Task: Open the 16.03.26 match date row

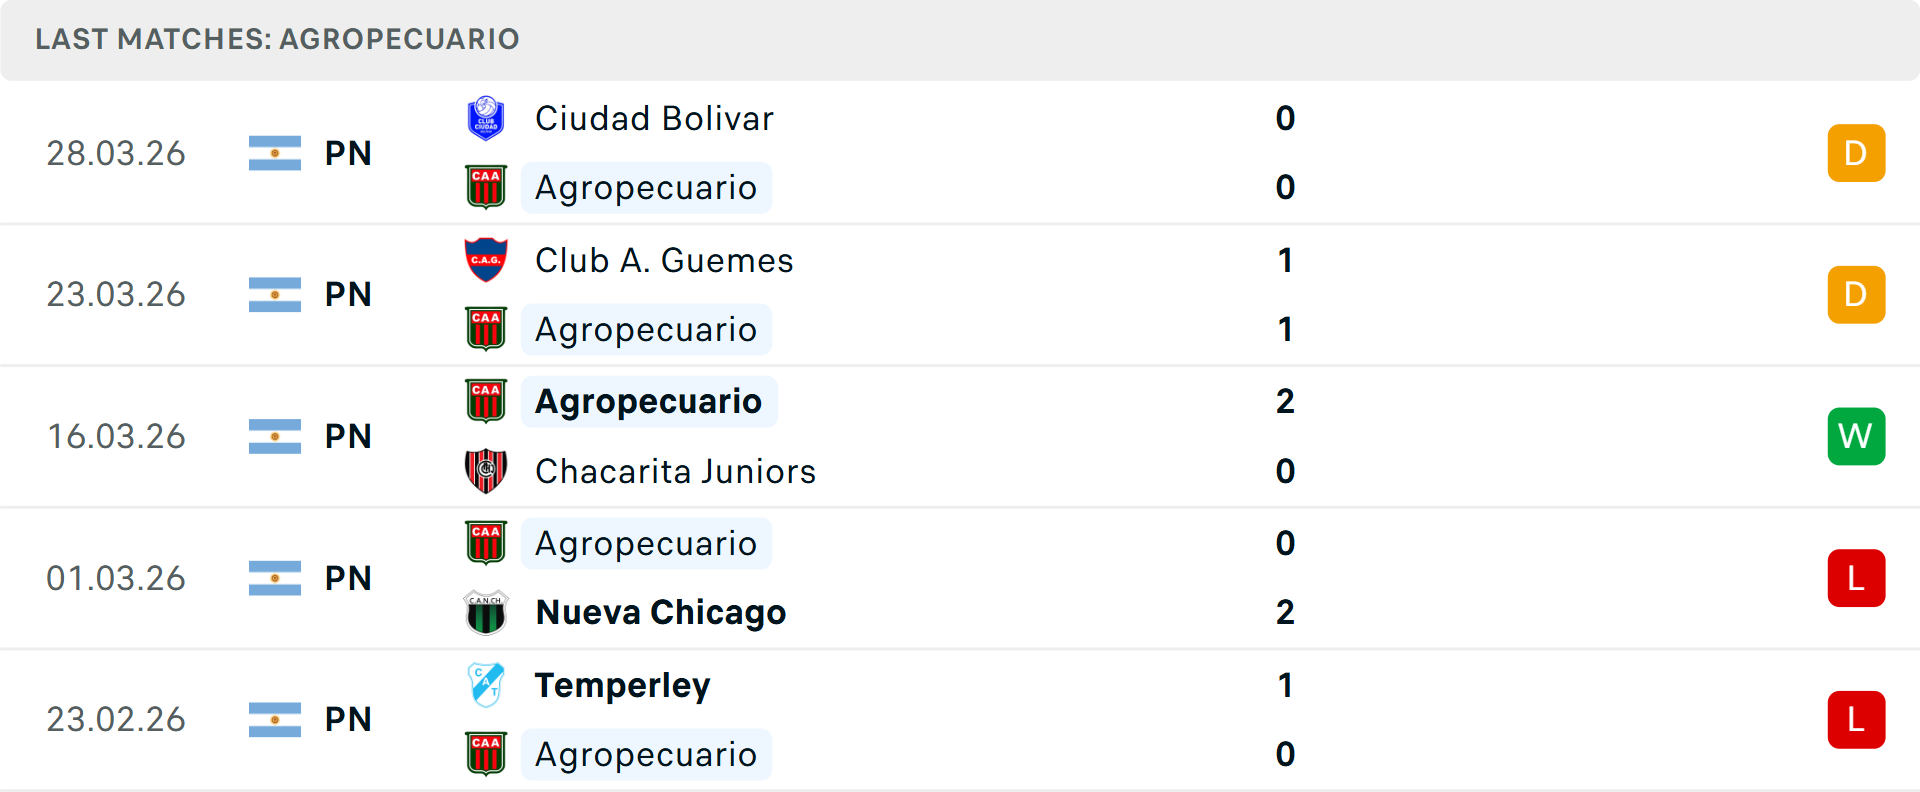Action: pyautogui.click(x=960, y=436)
